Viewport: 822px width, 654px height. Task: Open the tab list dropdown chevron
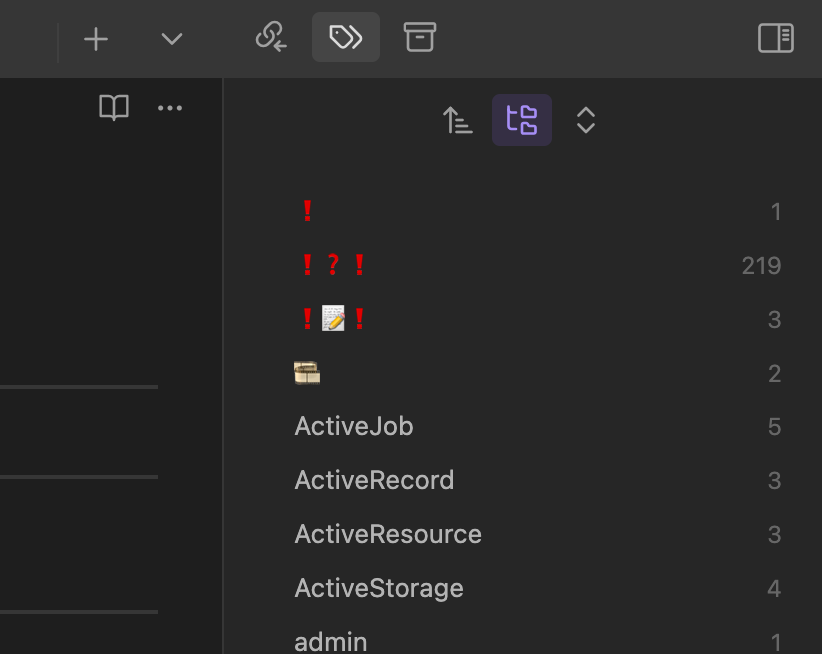pyautogui.click(x=172, y=39)
